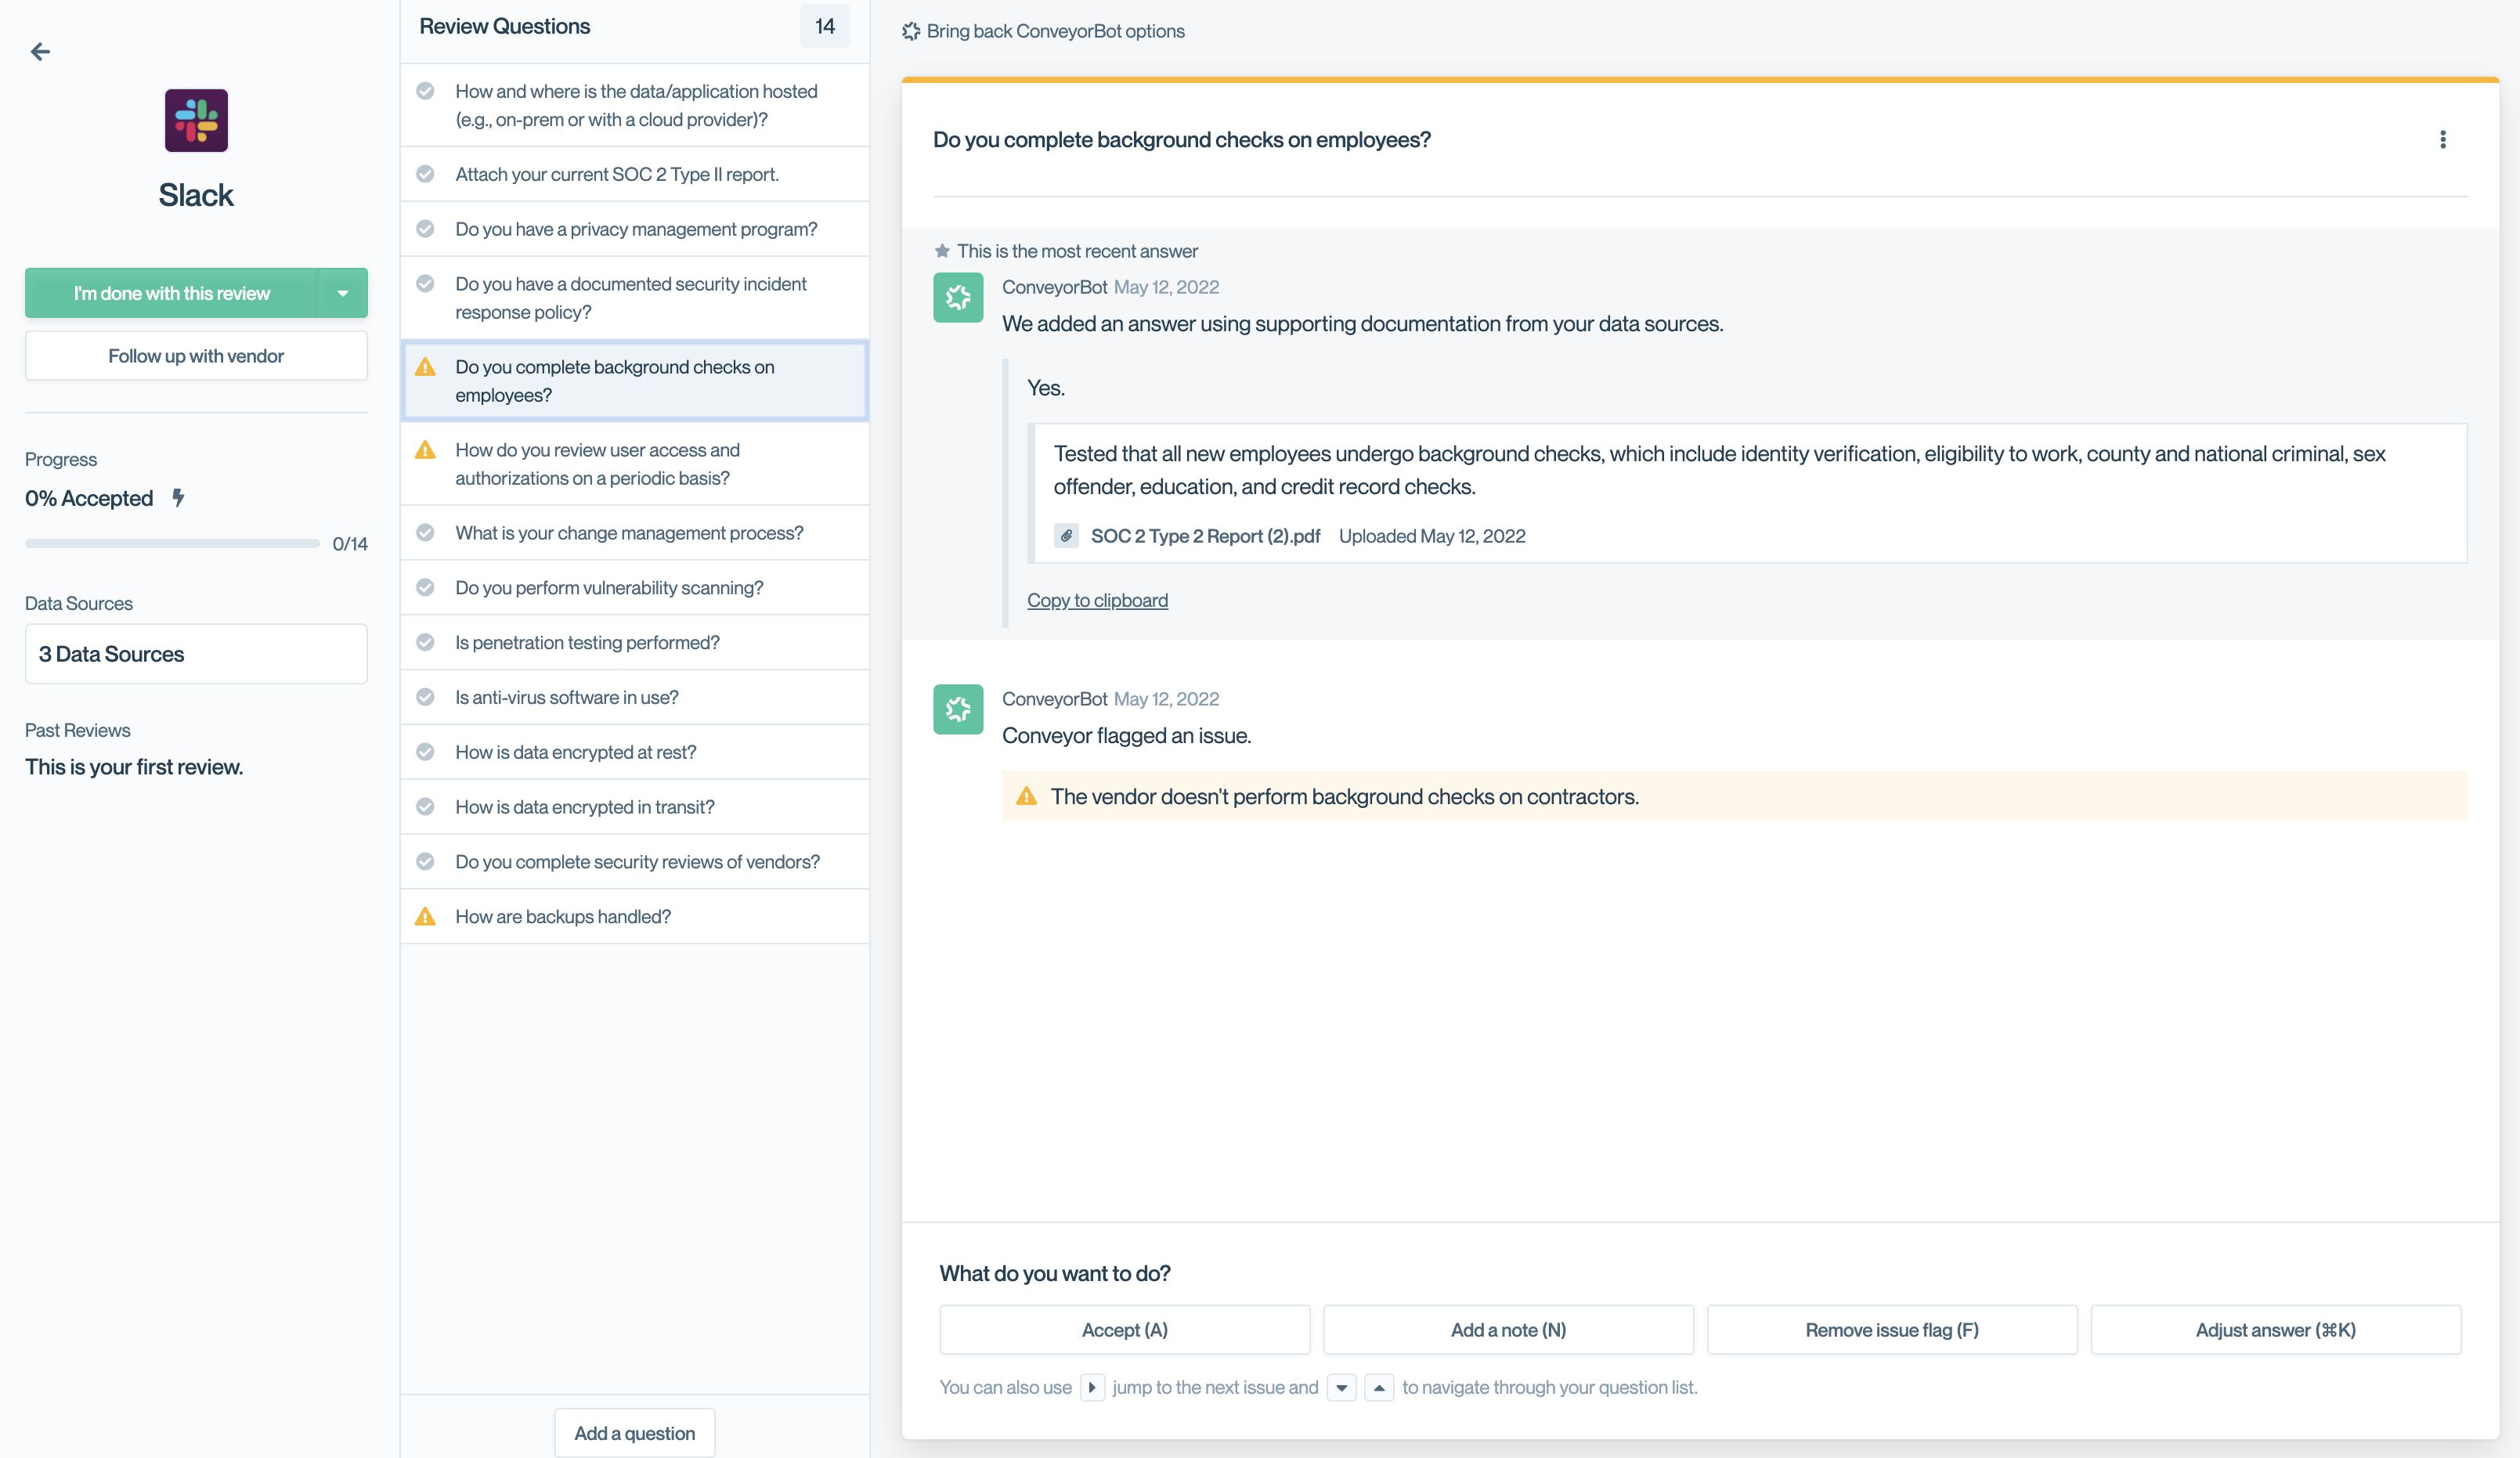The height and width of the screenshot is (1458, 2520).
Task: Select 'What is your change management process?' question
Action: [628, 533]
